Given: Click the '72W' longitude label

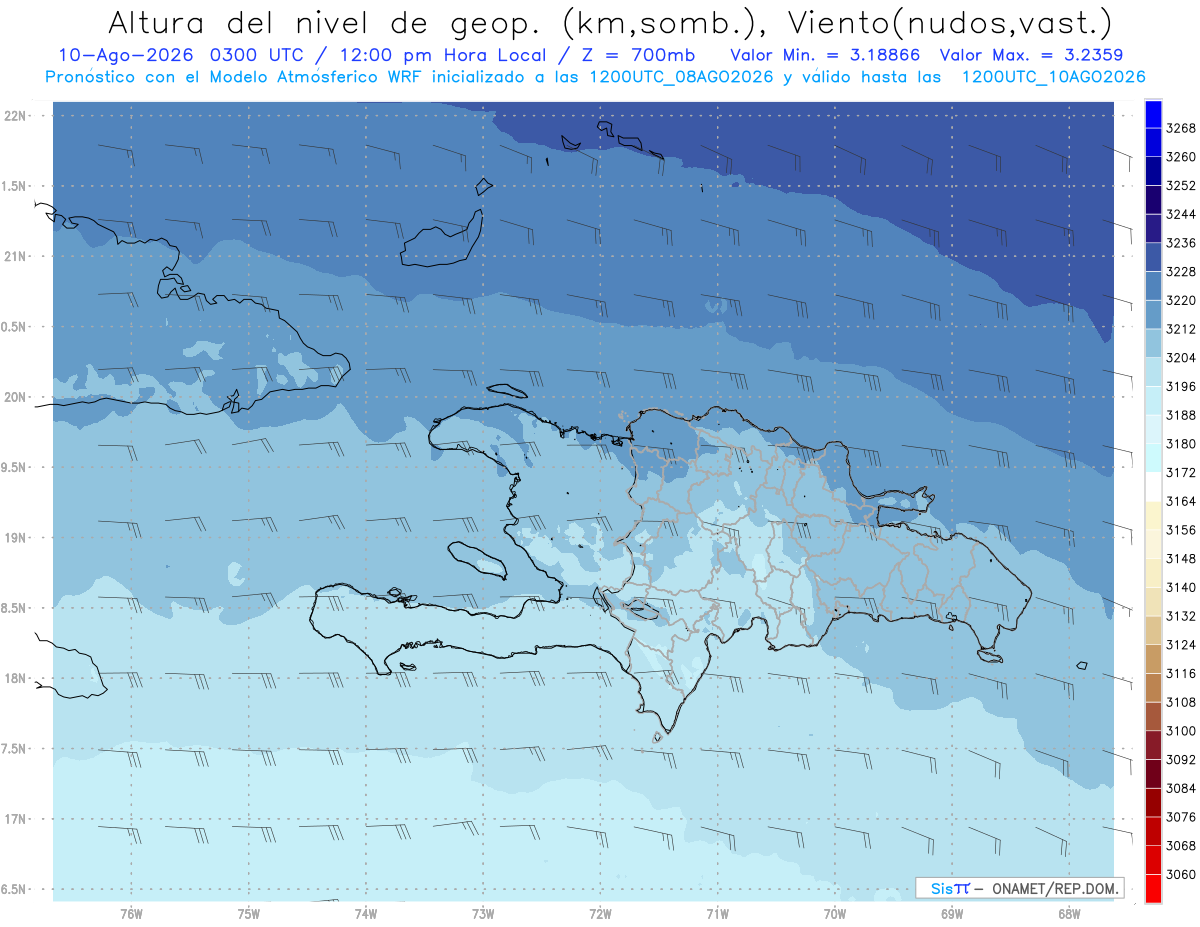Looking at the screenshot, I should pyautogui.click(x=600, y=913).
